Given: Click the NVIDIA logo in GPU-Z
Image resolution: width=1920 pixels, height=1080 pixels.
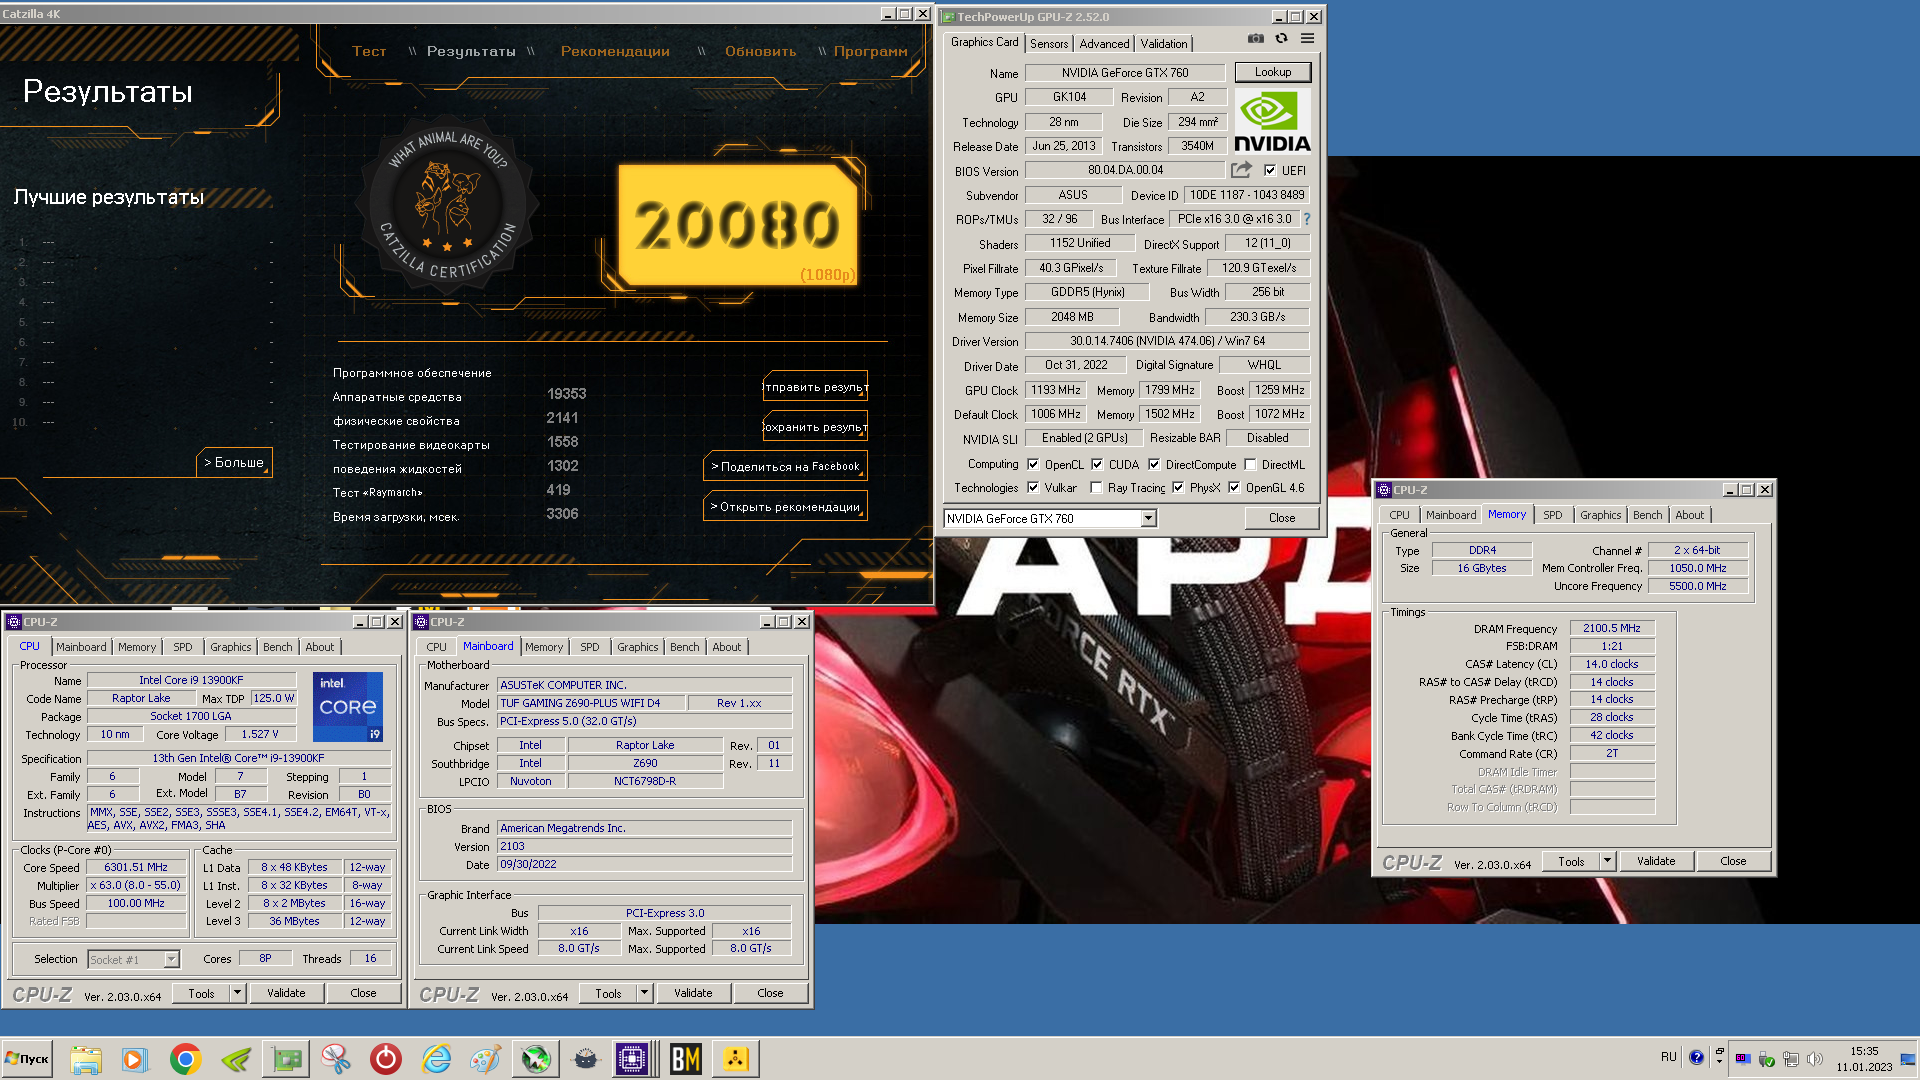Looking at the screenshot, I should [x=1272, y=122].
